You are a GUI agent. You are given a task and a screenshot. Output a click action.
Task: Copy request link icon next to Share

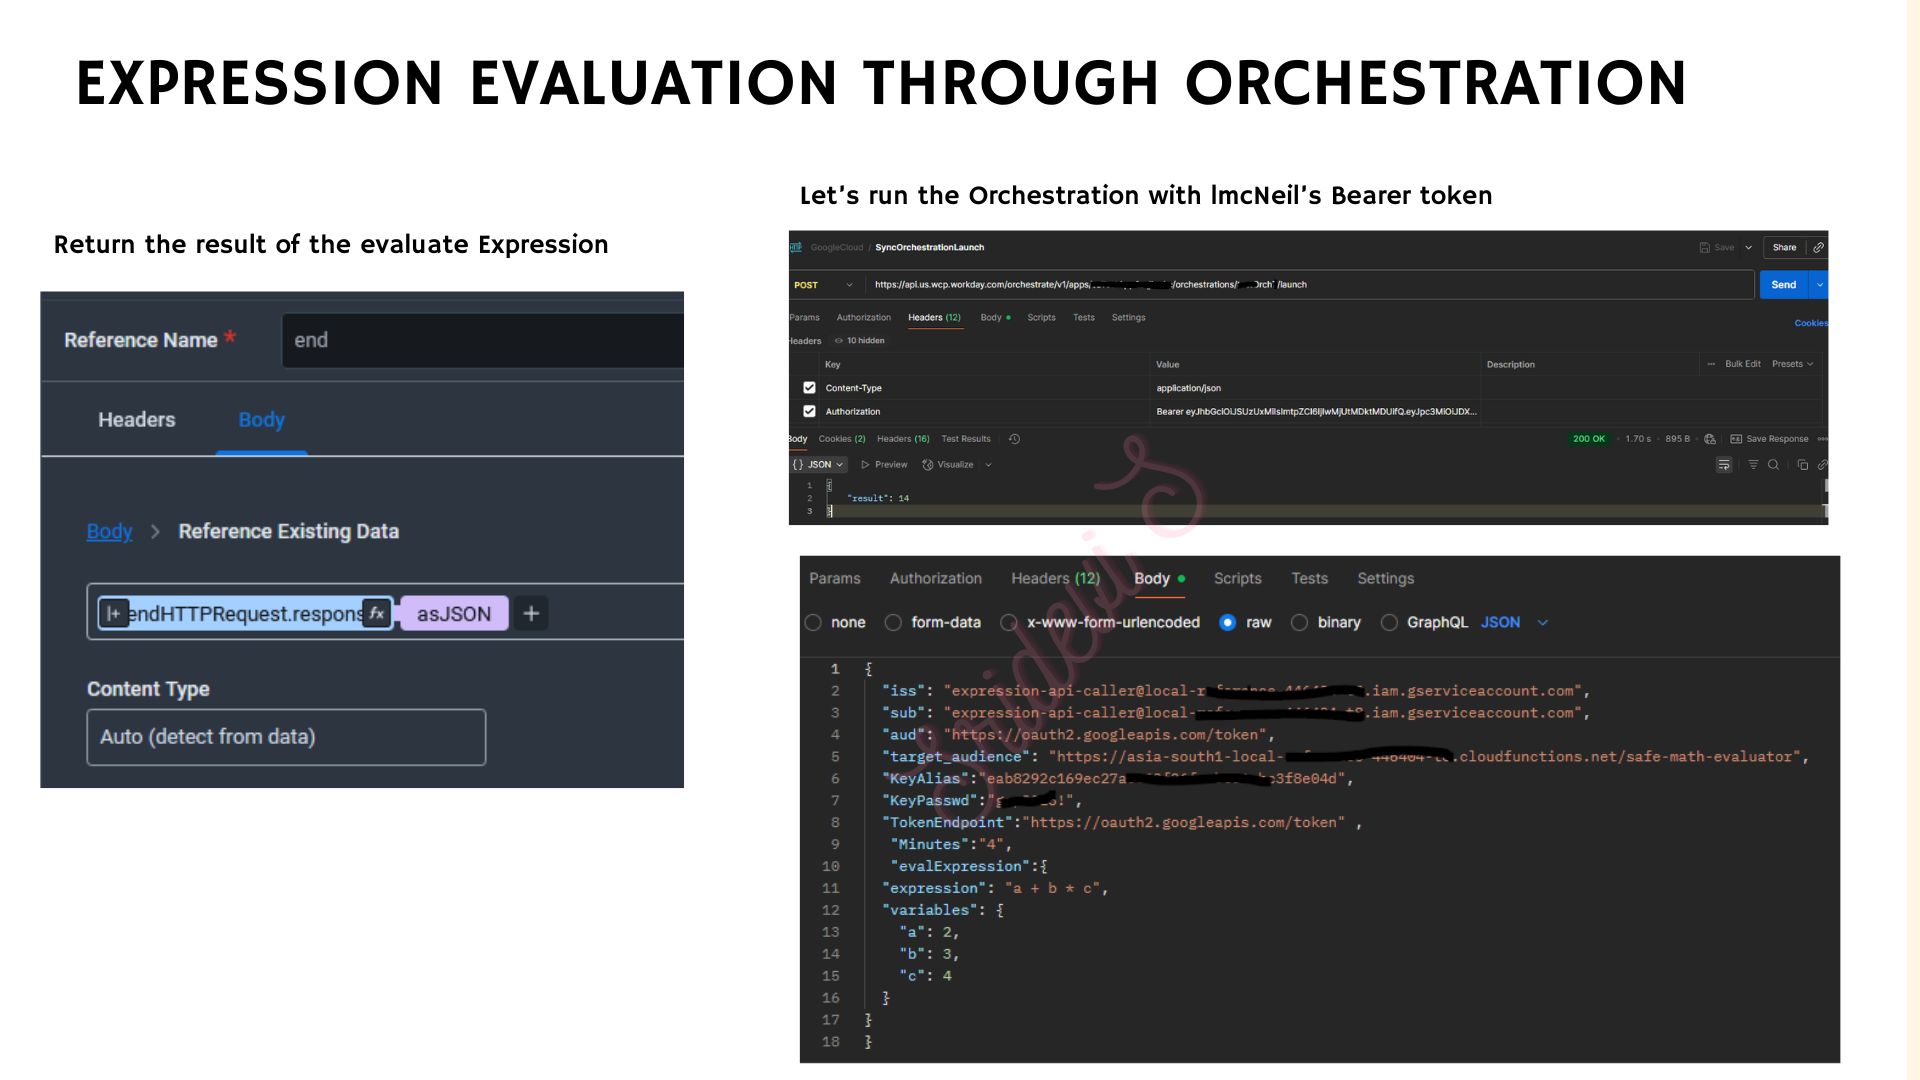[x=1818, y=247]
